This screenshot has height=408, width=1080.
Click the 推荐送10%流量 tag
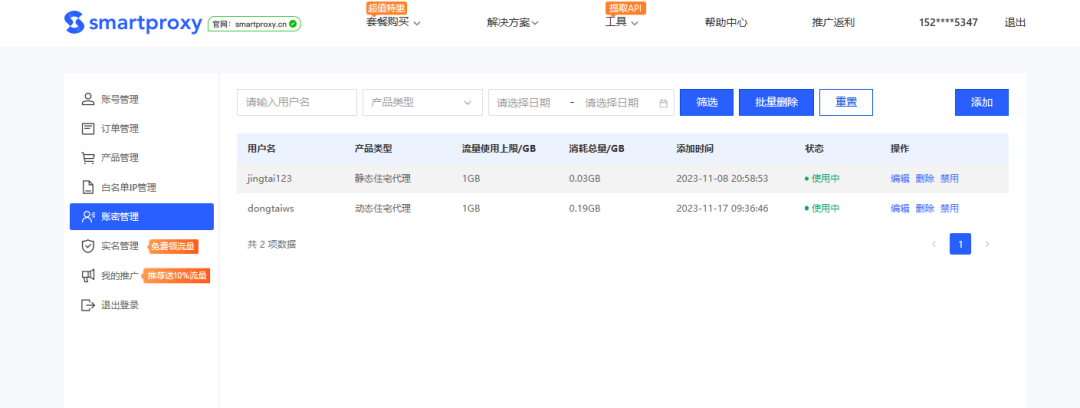[177, 276]
